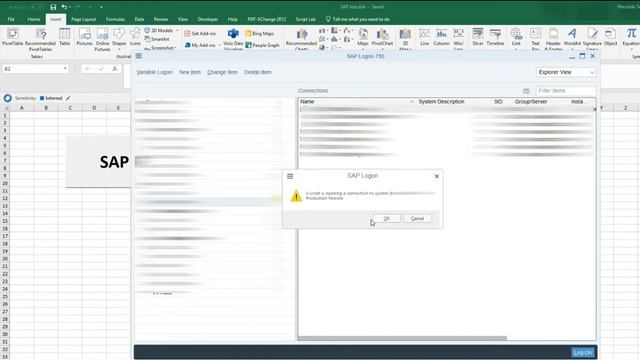The image size is (640, 360).
Task: Confirm the SAP Logon warning with OK
Action: (387, 218)
